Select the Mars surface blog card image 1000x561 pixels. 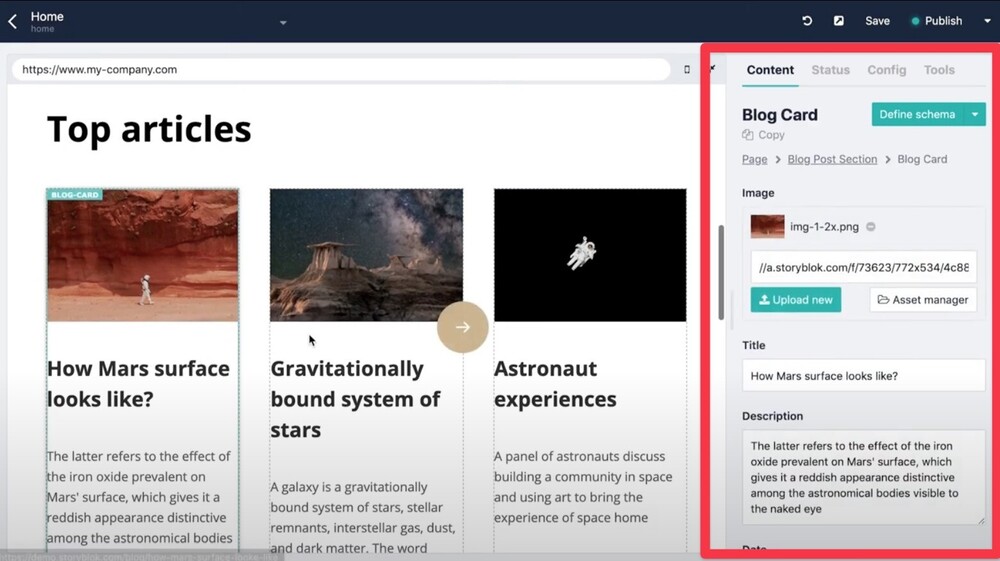(142, 257)
